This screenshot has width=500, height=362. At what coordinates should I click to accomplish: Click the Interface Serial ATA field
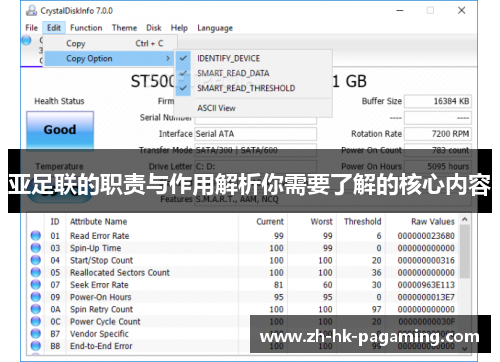(x=255, y=134)
